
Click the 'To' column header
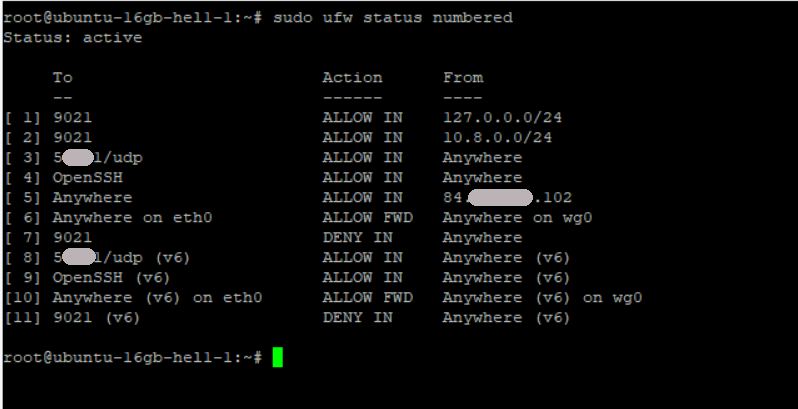(x=62, y=77)
